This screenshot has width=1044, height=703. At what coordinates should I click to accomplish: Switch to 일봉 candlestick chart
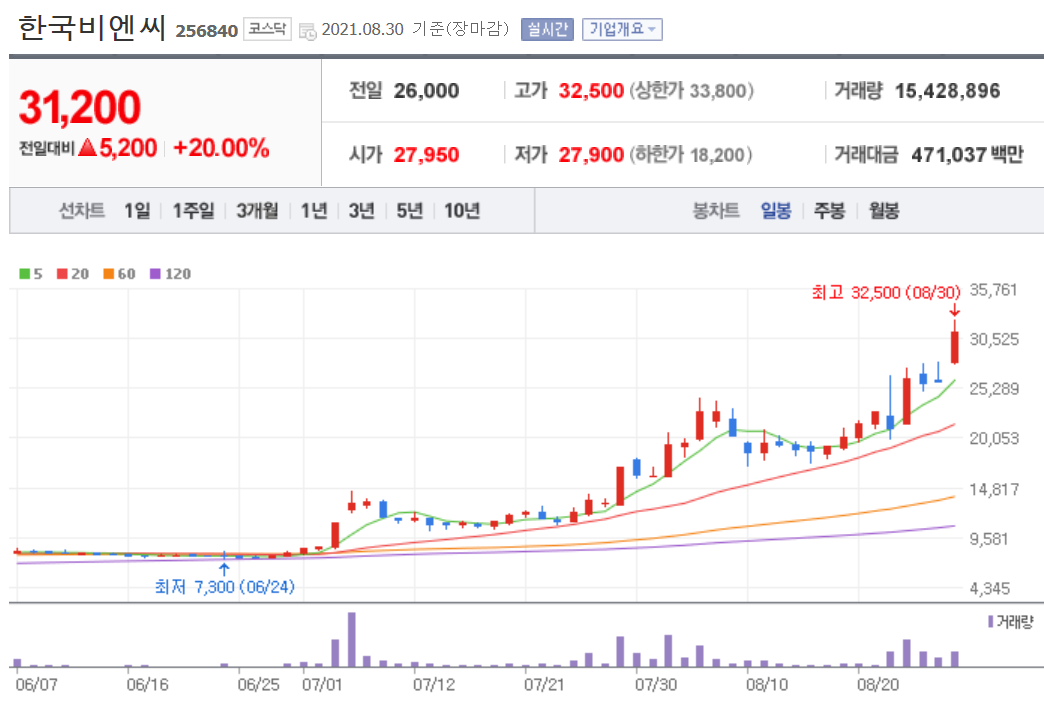tap(776, 211)
